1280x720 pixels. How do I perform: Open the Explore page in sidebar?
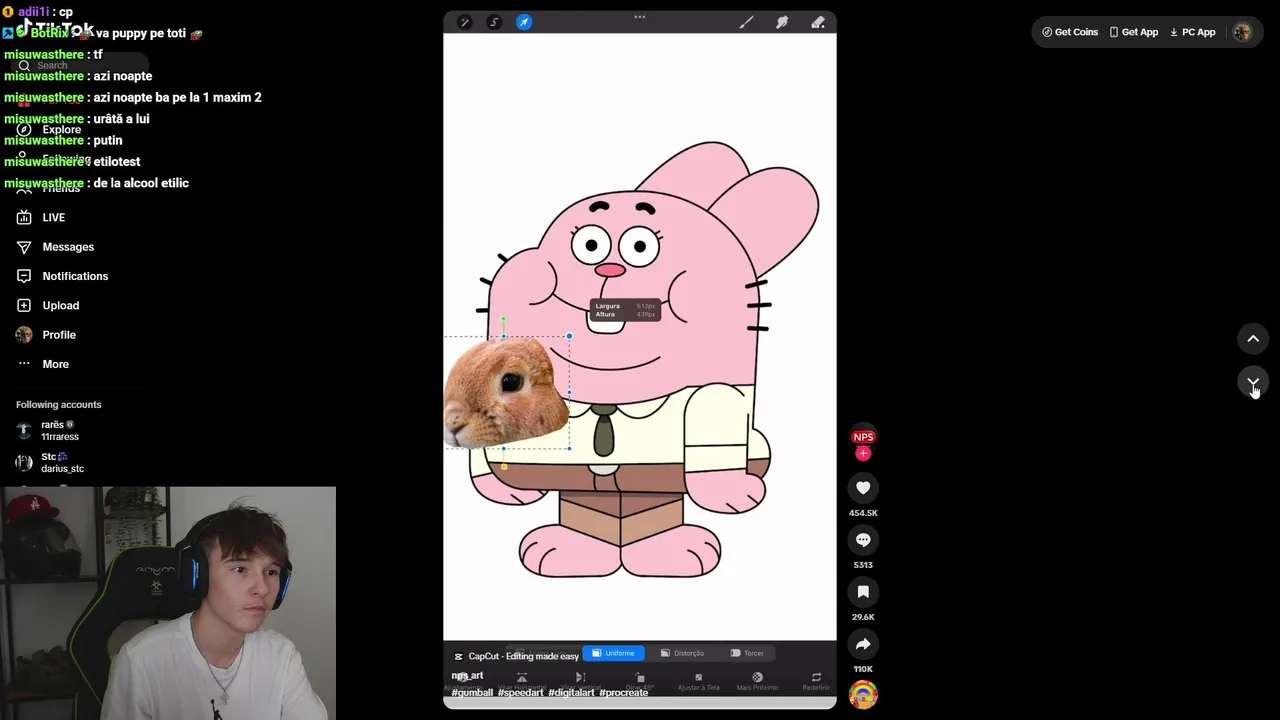[x=48, y=129]
